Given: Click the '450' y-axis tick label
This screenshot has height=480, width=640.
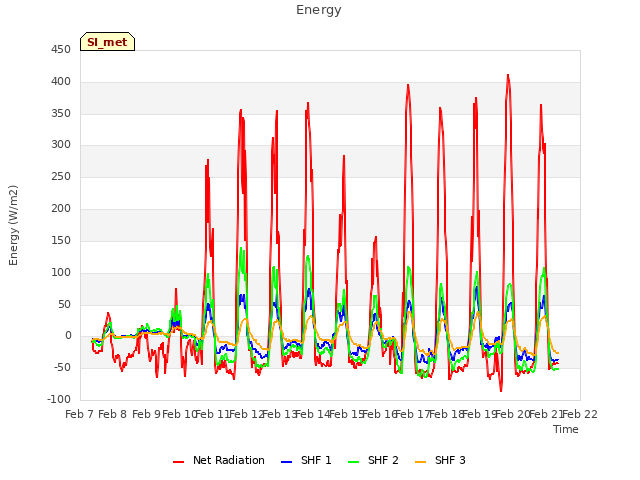Looking at the screenshot, I should [61, 50].
